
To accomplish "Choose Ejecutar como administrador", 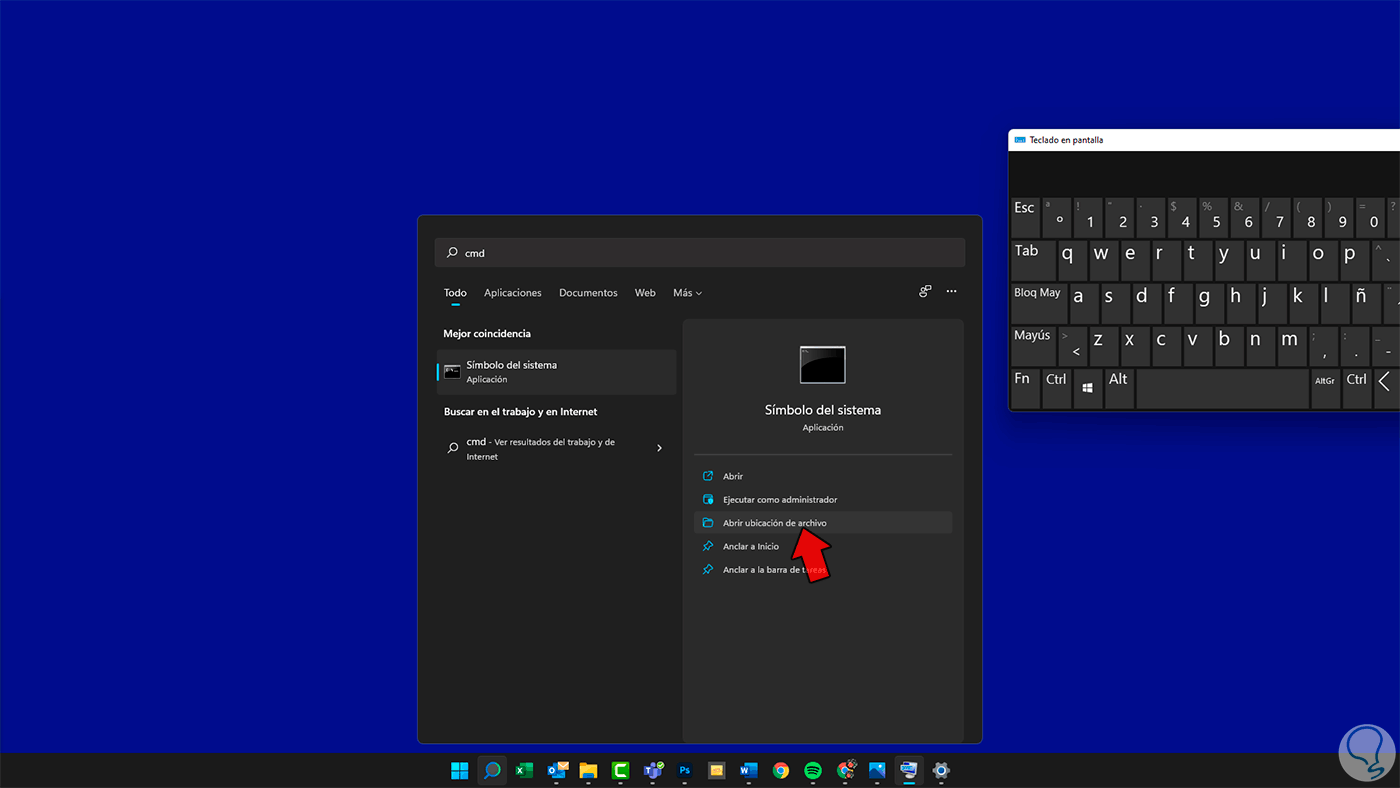I will click(x=780, y=500).
